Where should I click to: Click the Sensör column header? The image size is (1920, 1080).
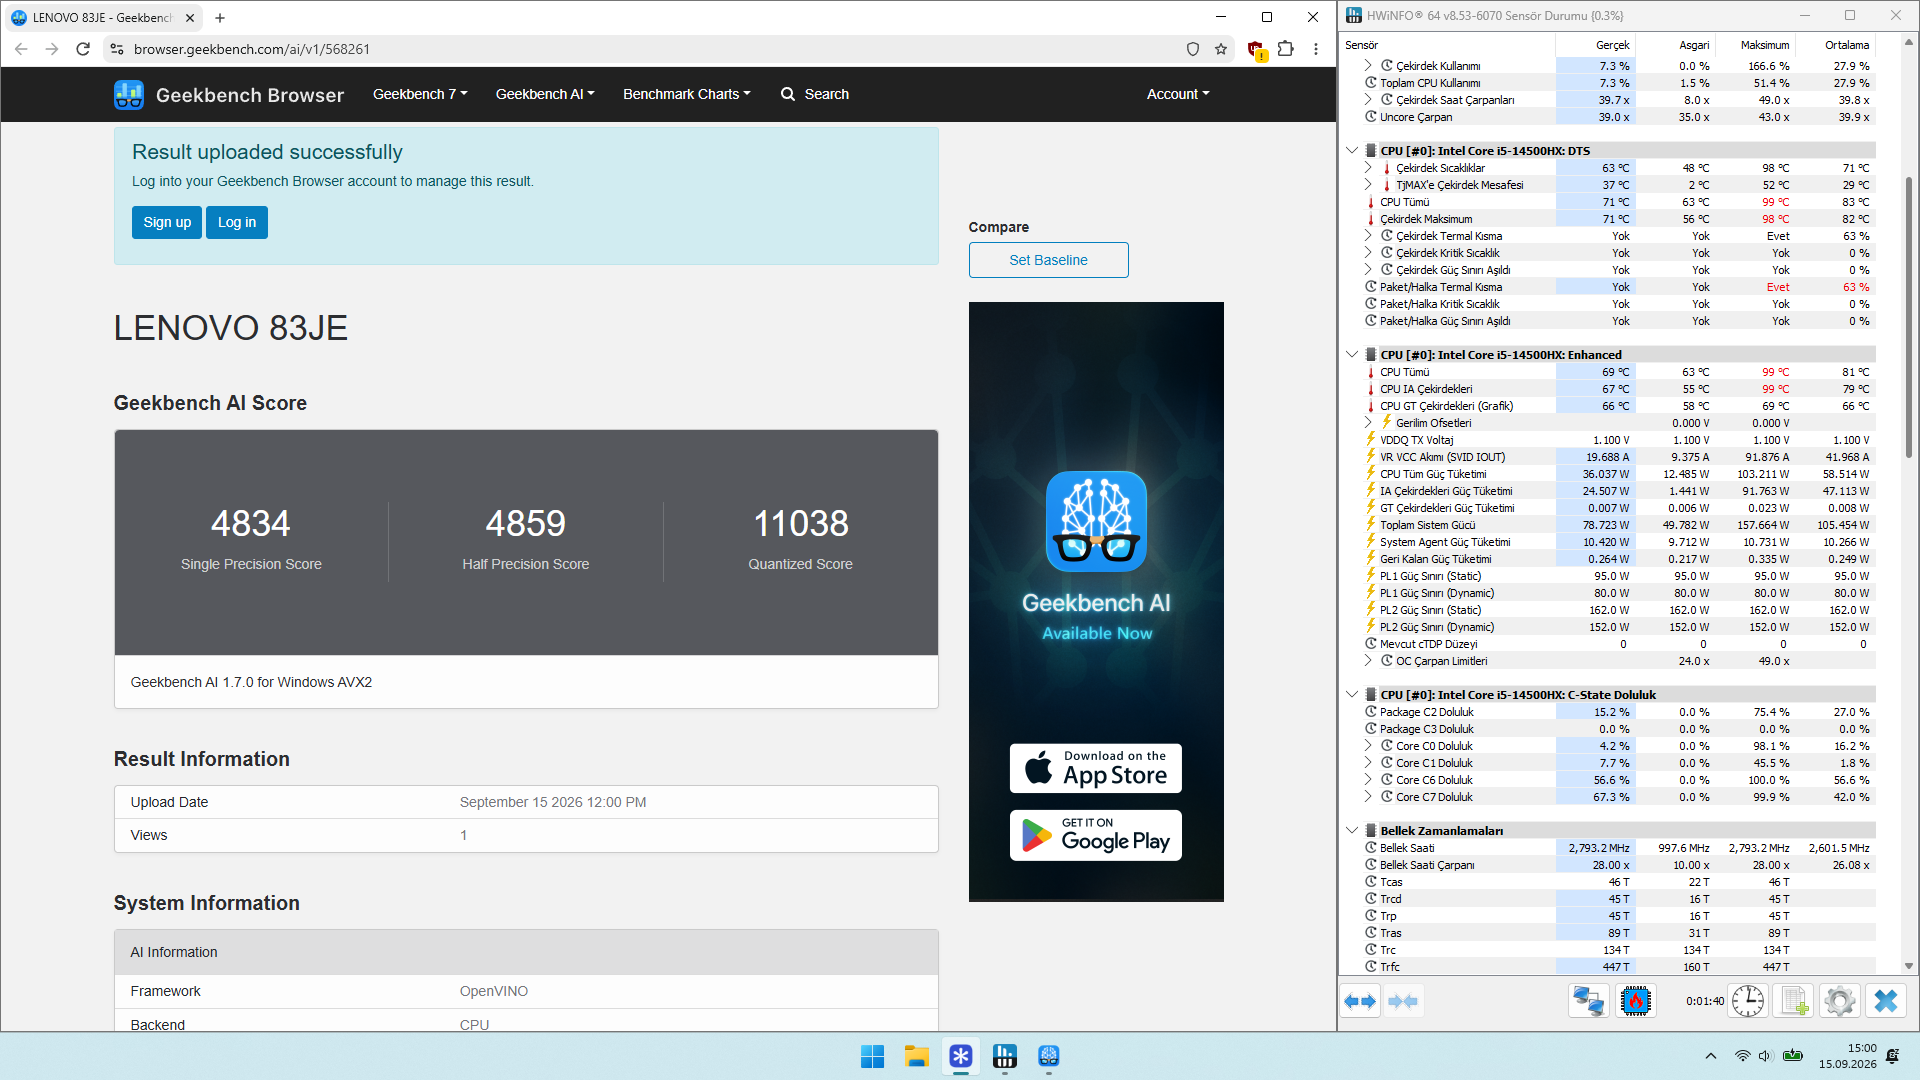click(x=1362, y=45)
